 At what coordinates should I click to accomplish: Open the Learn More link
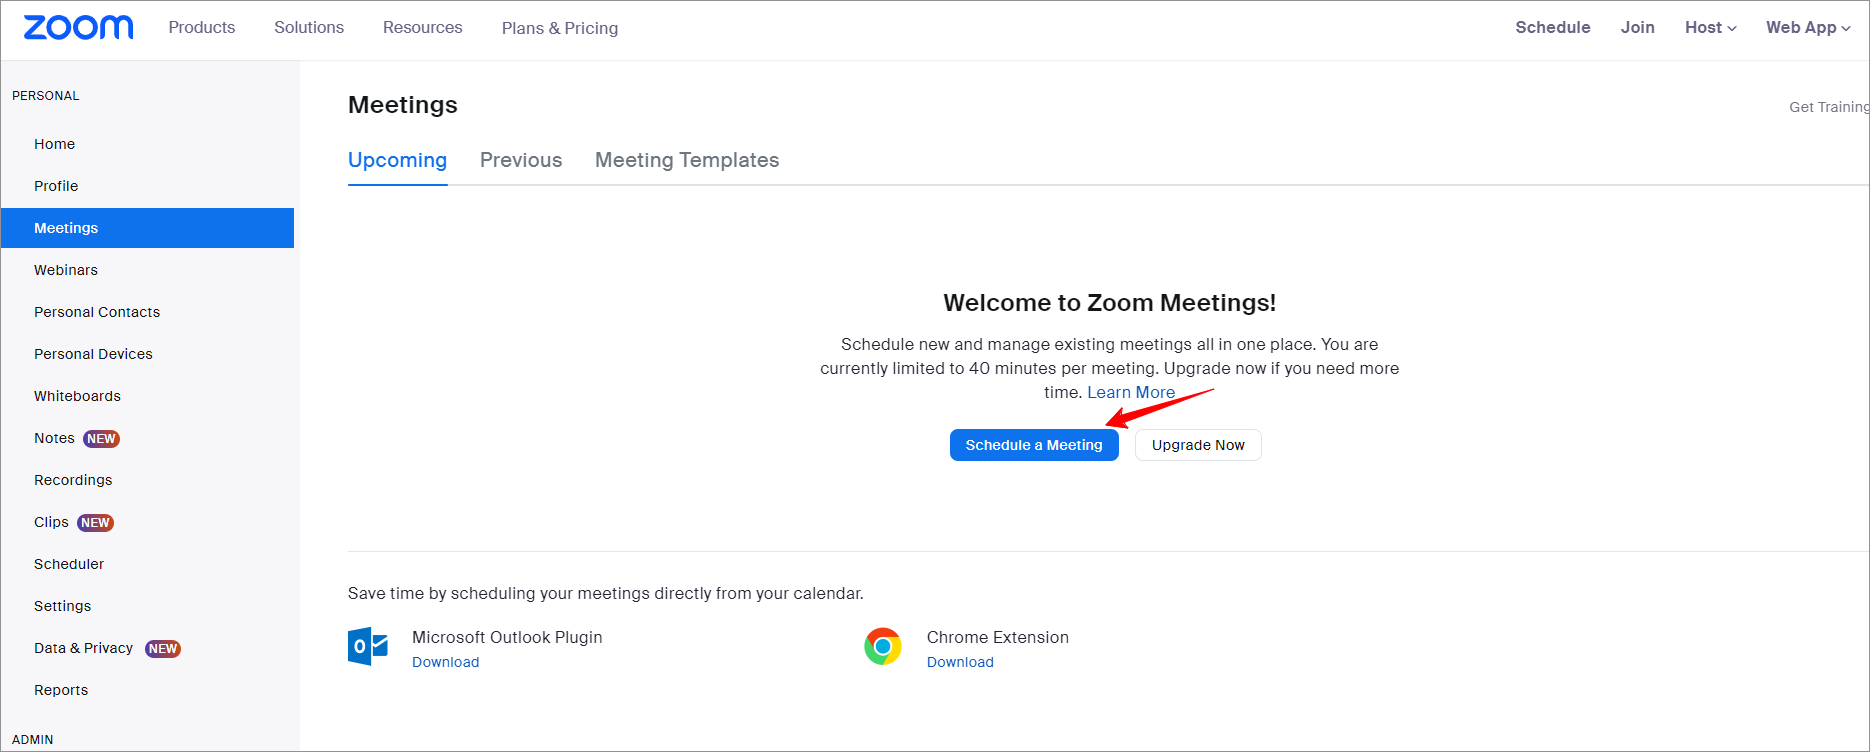1131,392
